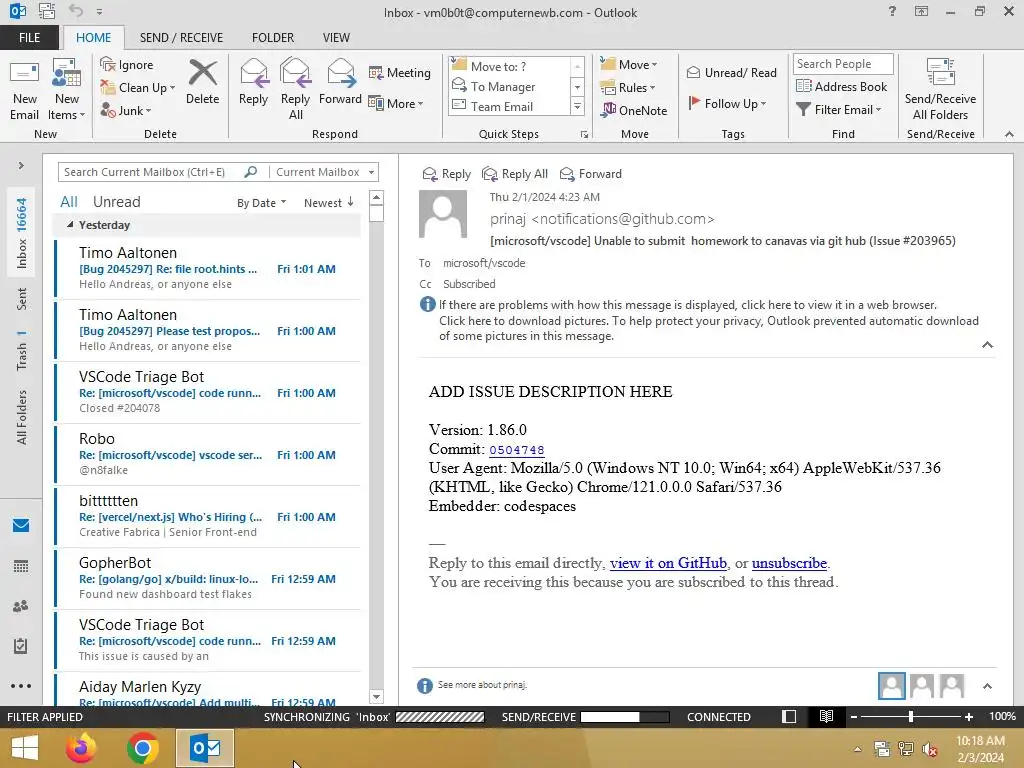The image size is (1024, 768).
Task: Click the download pictures info bar
Action: coord(709,328)
